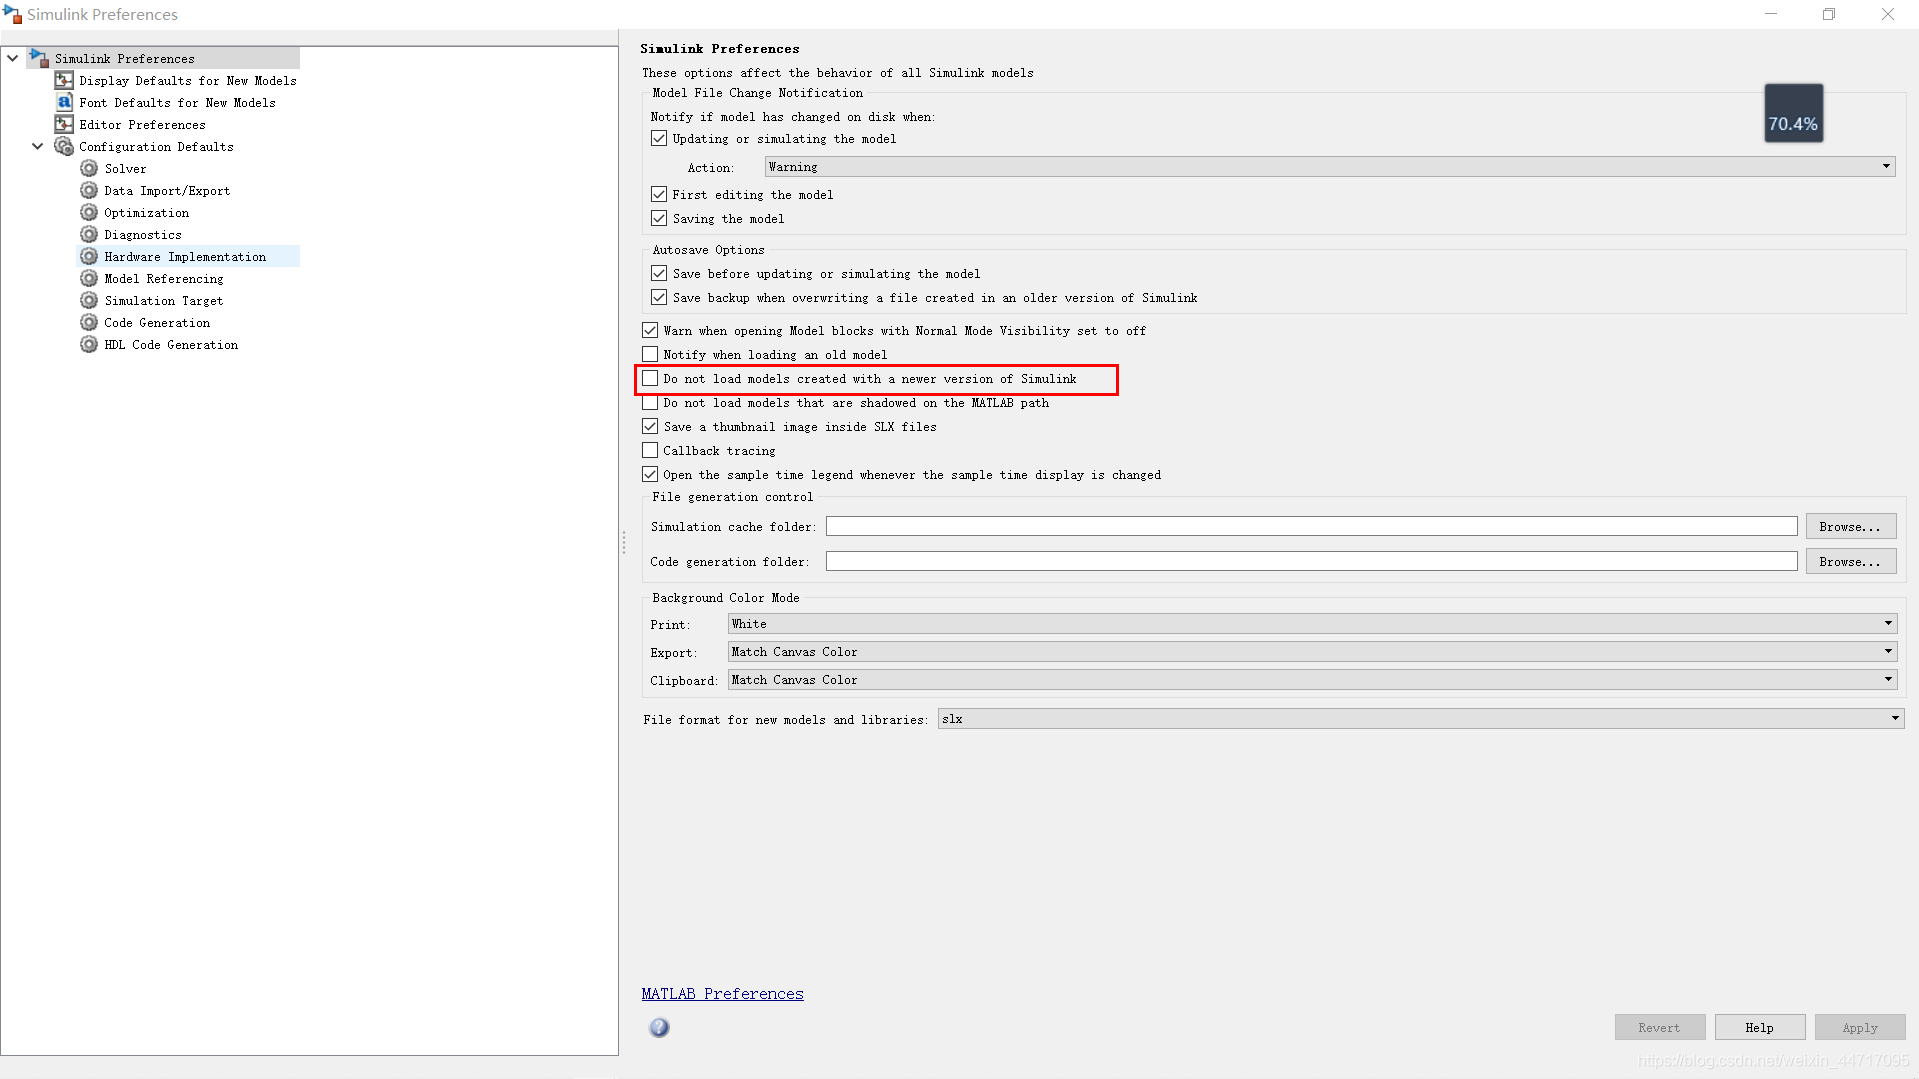
Task: Collapse the Configuration Defaults tree node
Action: [x=38, y=146]
